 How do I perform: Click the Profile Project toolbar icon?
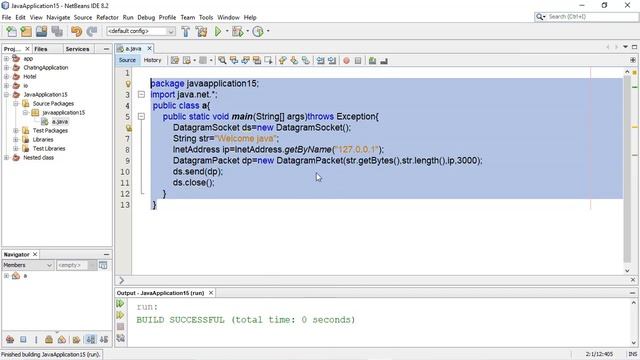click(258, 31)
